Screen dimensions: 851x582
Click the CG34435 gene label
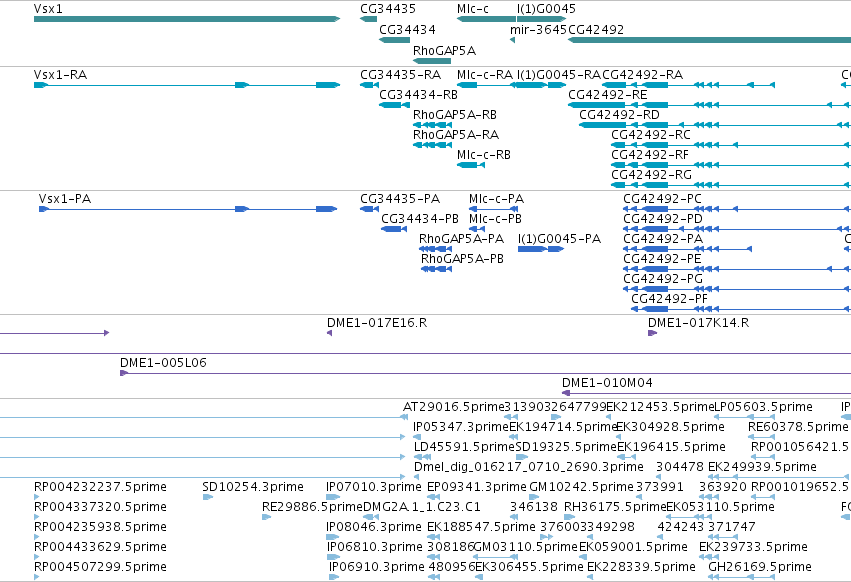pos(388,9)
